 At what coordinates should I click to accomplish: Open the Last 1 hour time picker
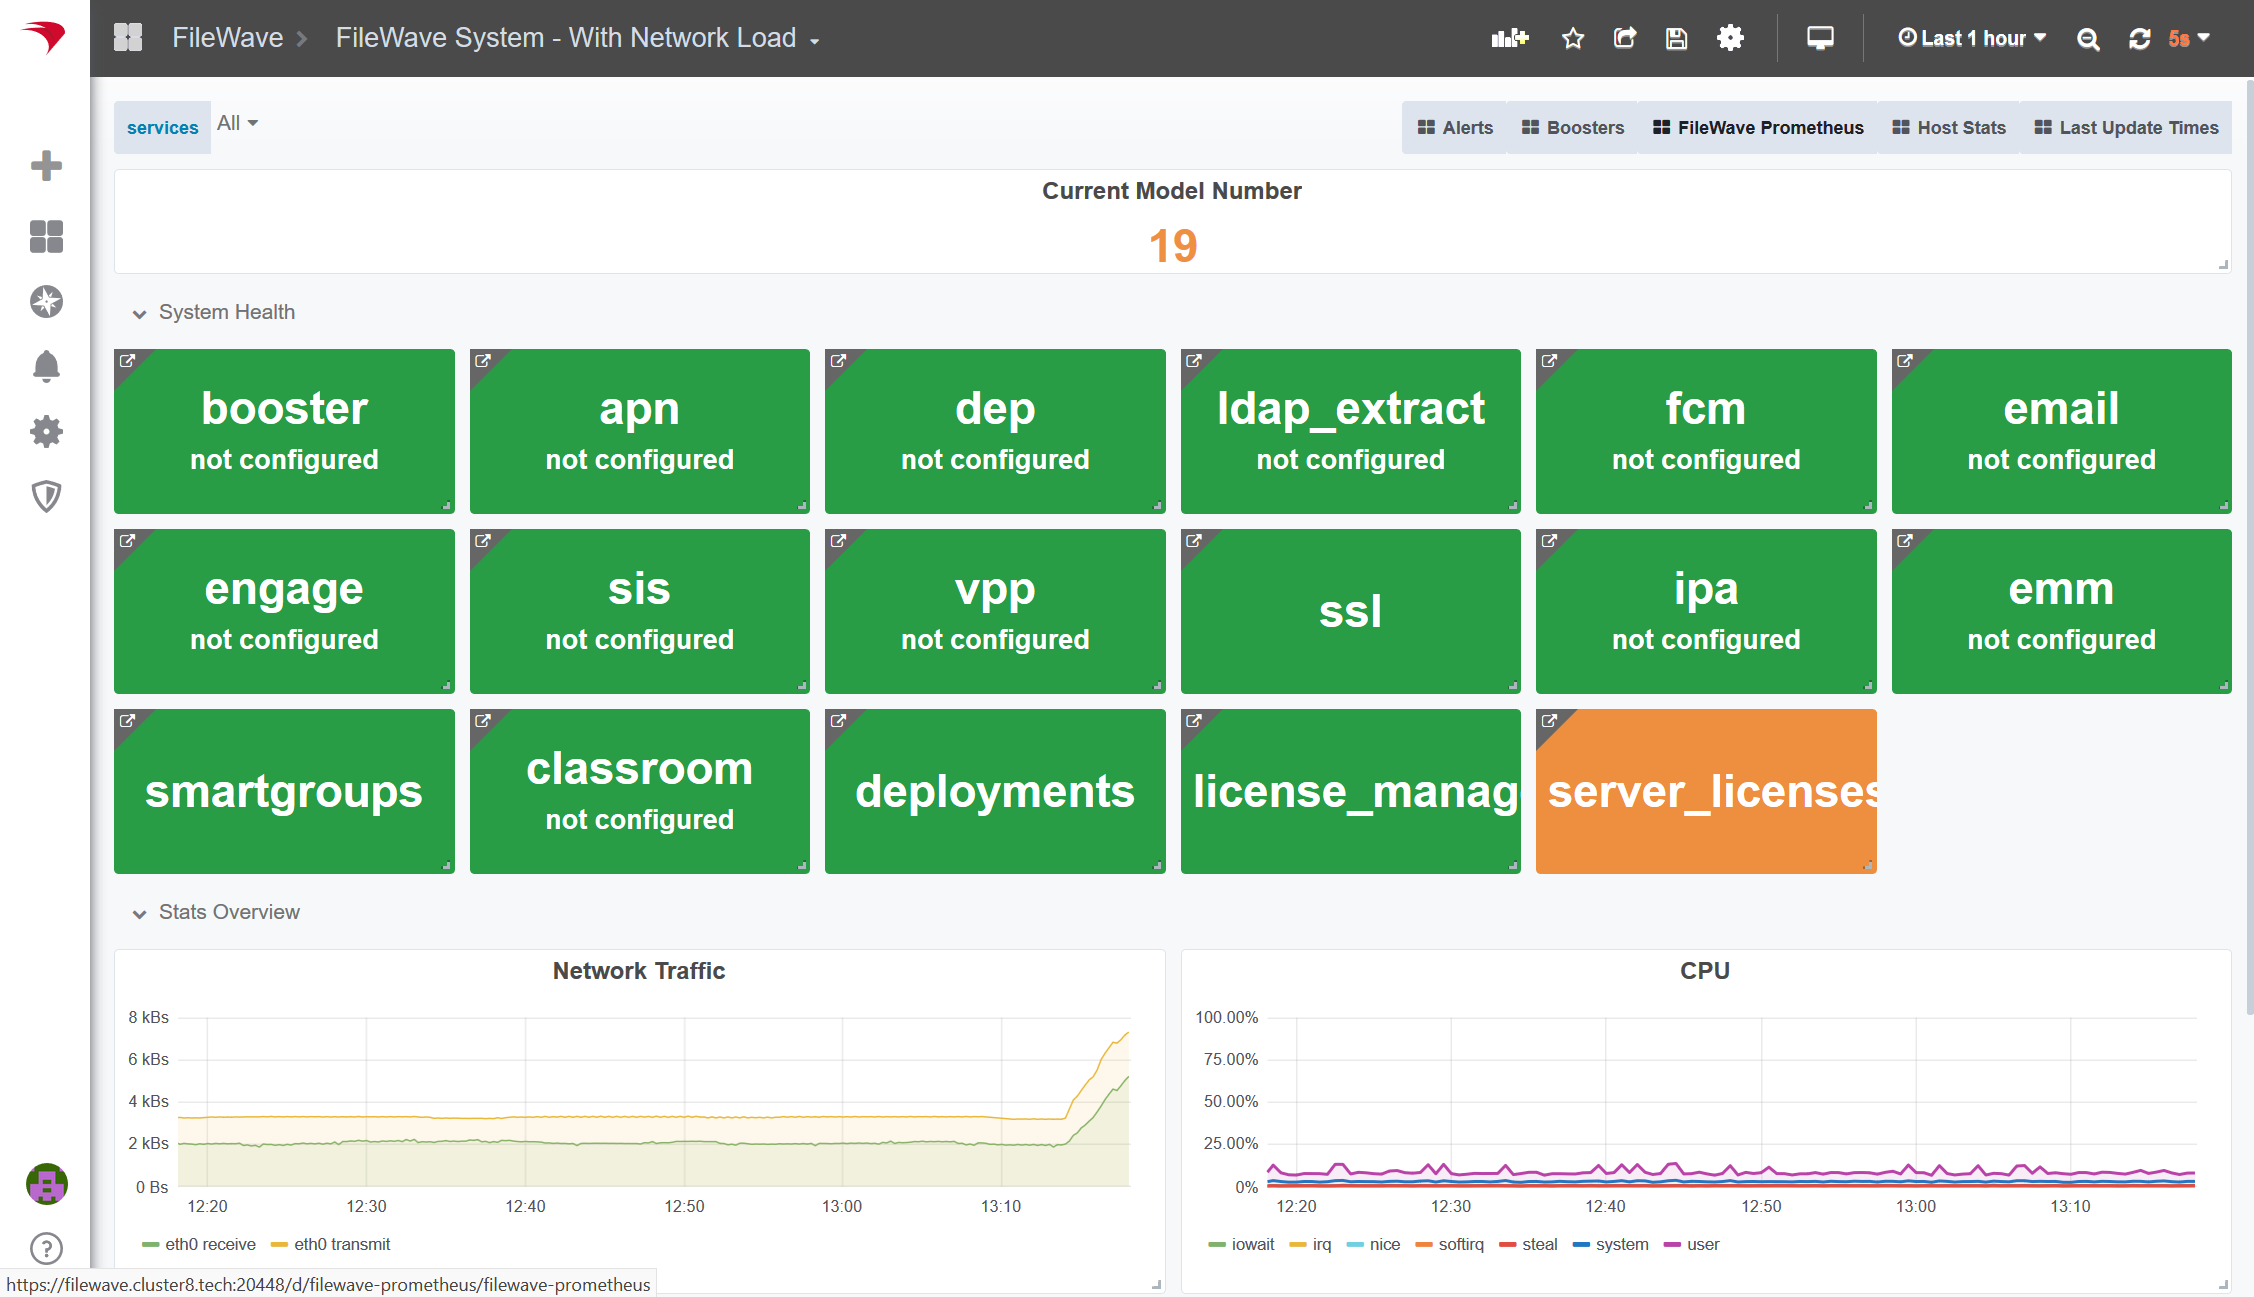click(x=1972, y=38)
